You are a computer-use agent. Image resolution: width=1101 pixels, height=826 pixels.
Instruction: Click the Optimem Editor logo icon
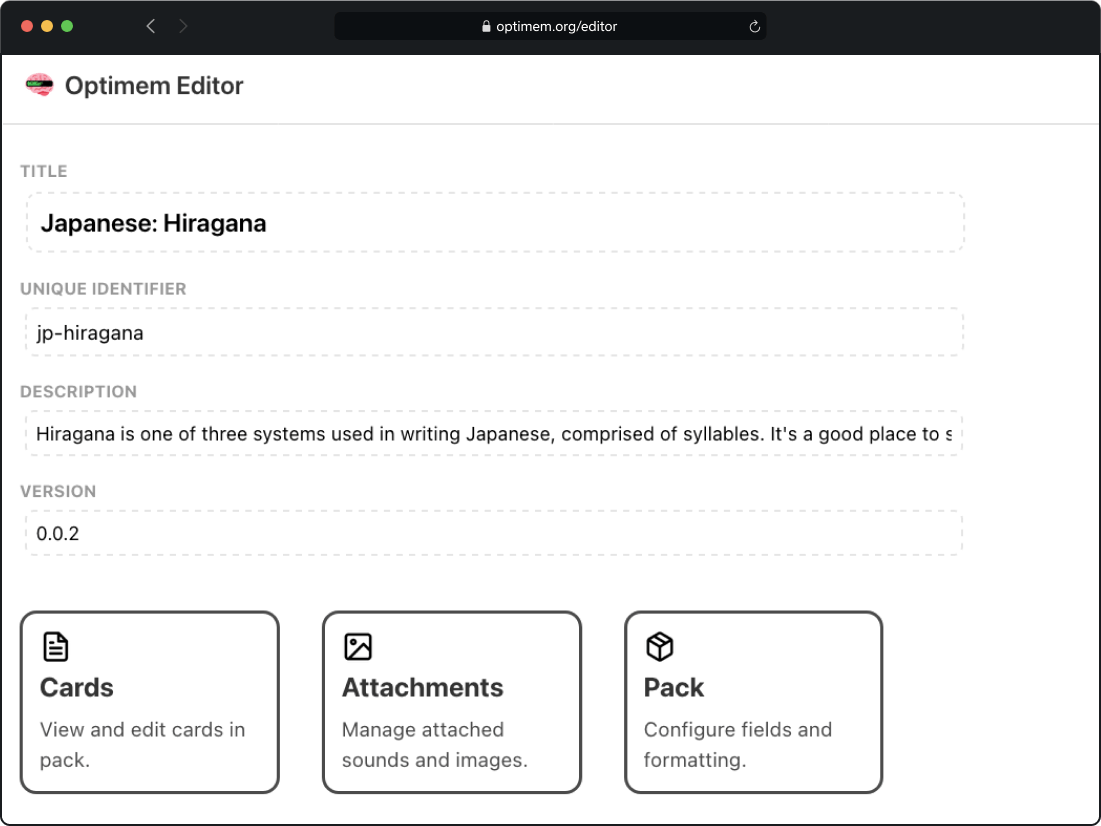38,86
